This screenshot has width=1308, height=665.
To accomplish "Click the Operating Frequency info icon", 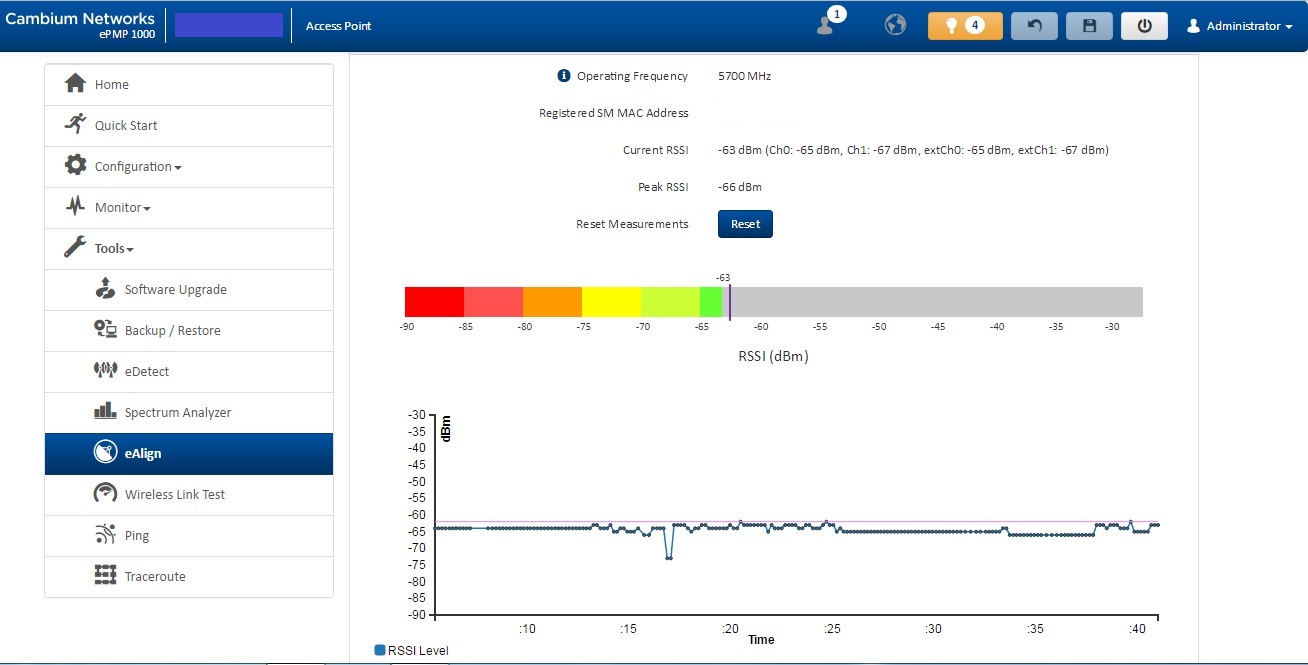I will click(x=564, y=76).
